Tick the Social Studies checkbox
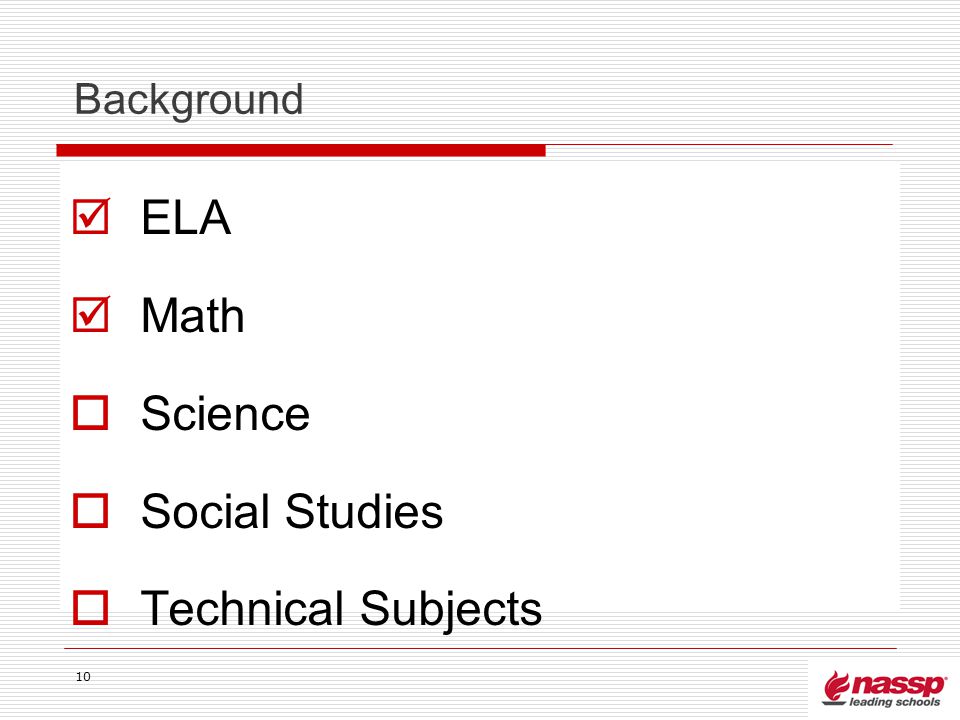960x720 pixels. click(x=91, y=511)
